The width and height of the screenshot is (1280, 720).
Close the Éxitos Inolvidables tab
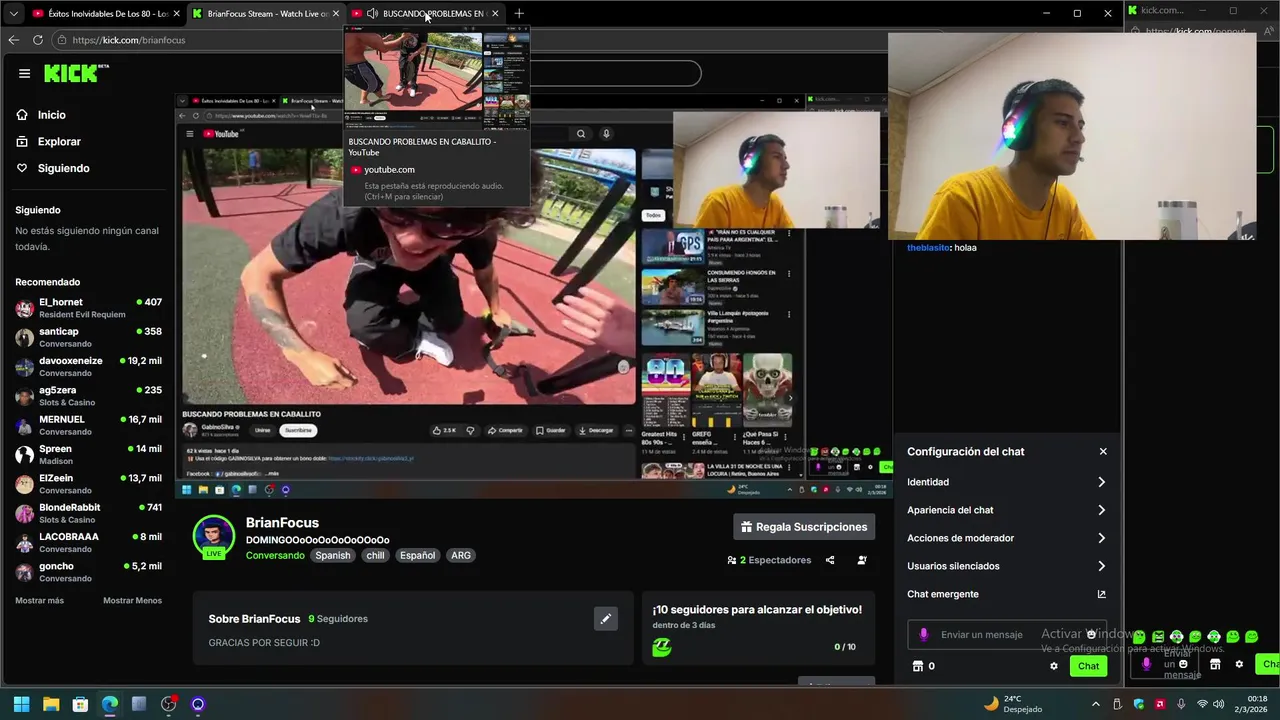176,14
